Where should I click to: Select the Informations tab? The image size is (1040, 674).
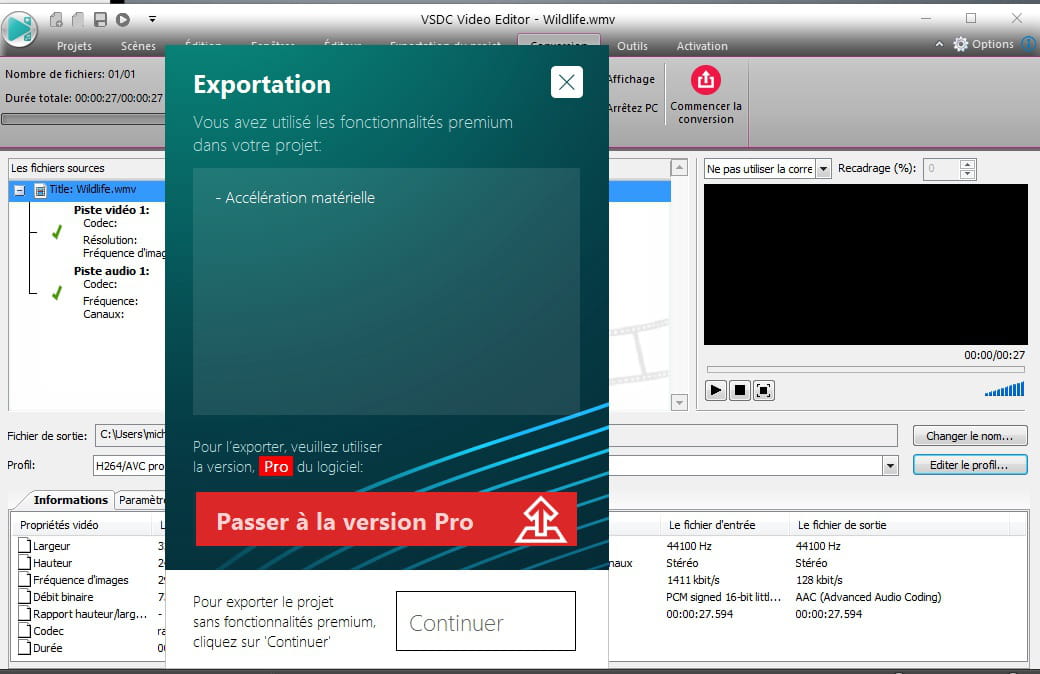pos(70,500)
